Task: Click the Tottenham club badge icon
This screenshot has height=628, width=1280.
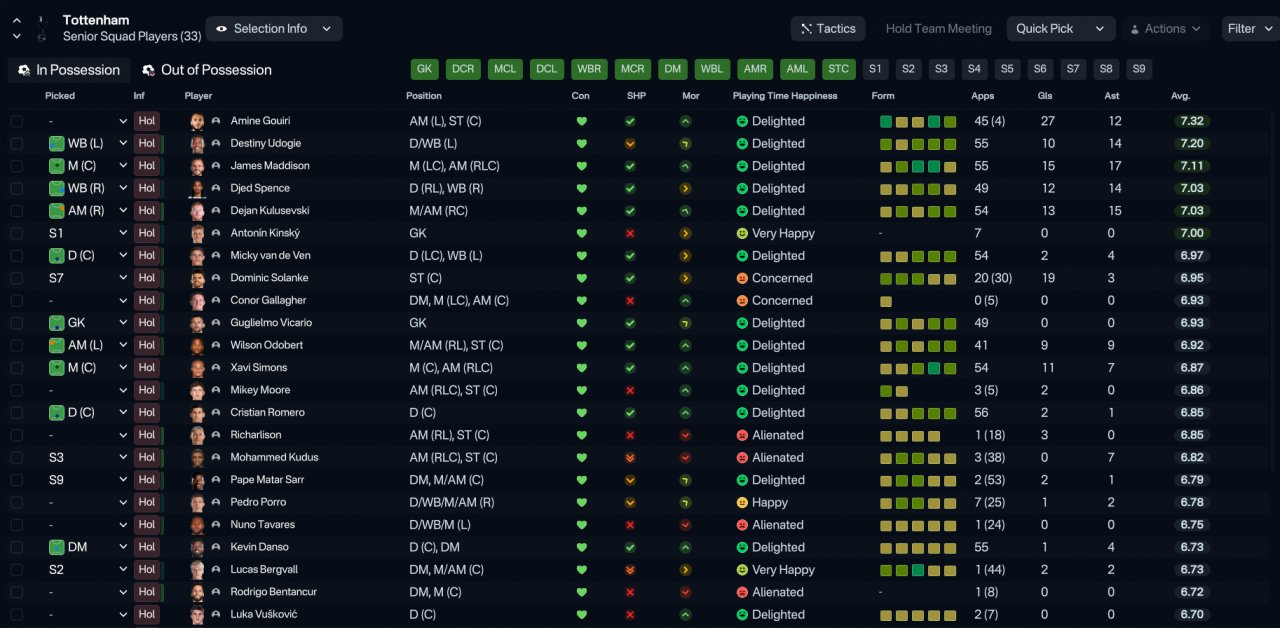Action: point(41,28)
